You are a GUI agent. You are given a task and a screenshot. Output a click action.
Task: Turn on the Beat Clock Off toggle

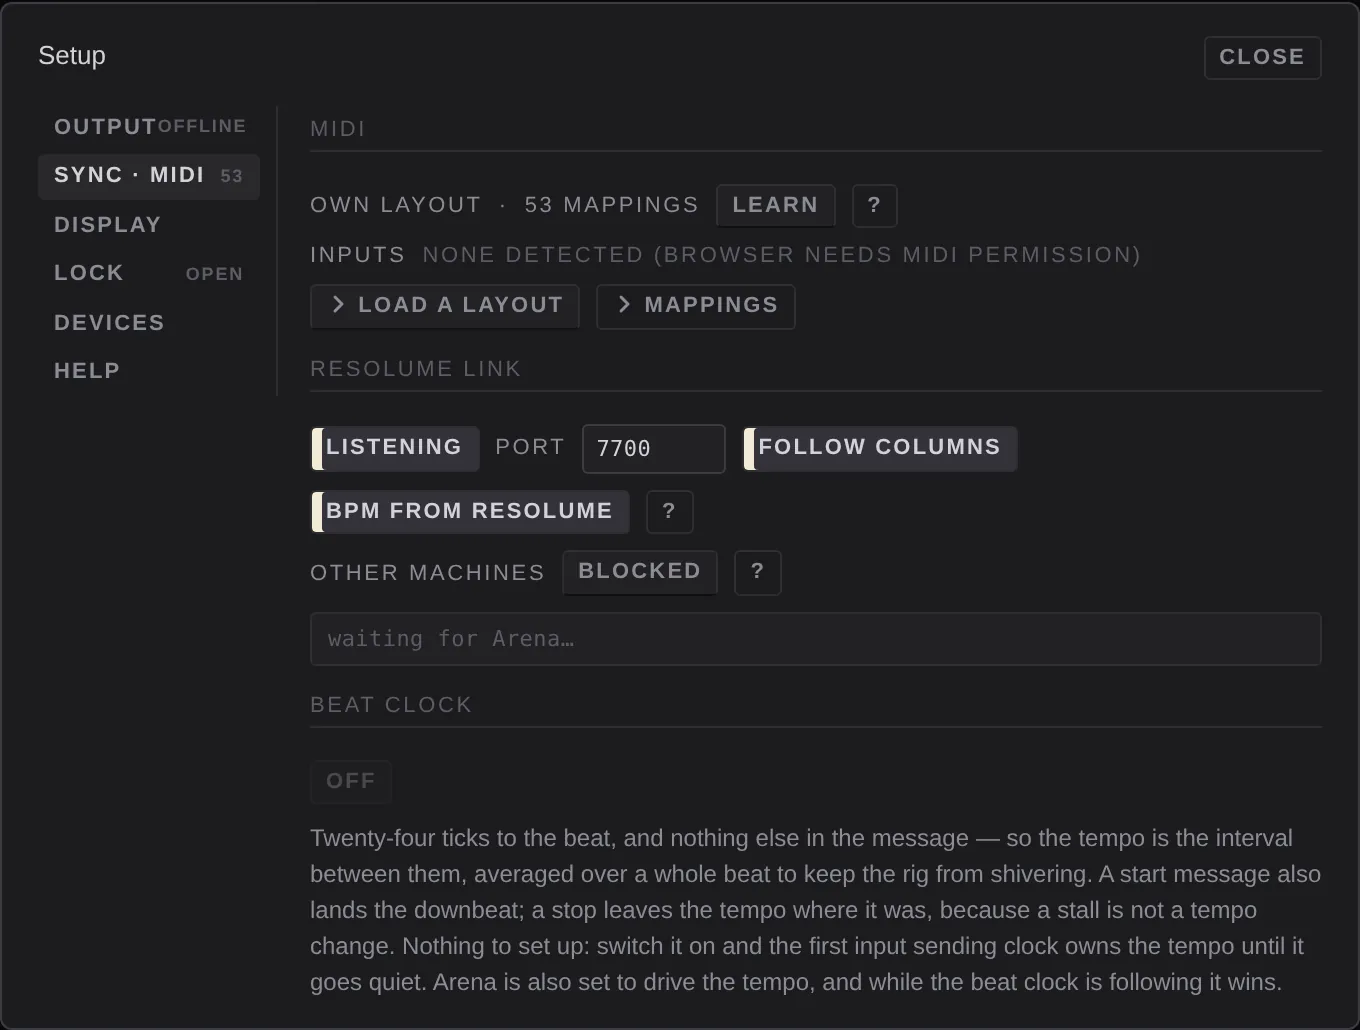tap(350, 781)
